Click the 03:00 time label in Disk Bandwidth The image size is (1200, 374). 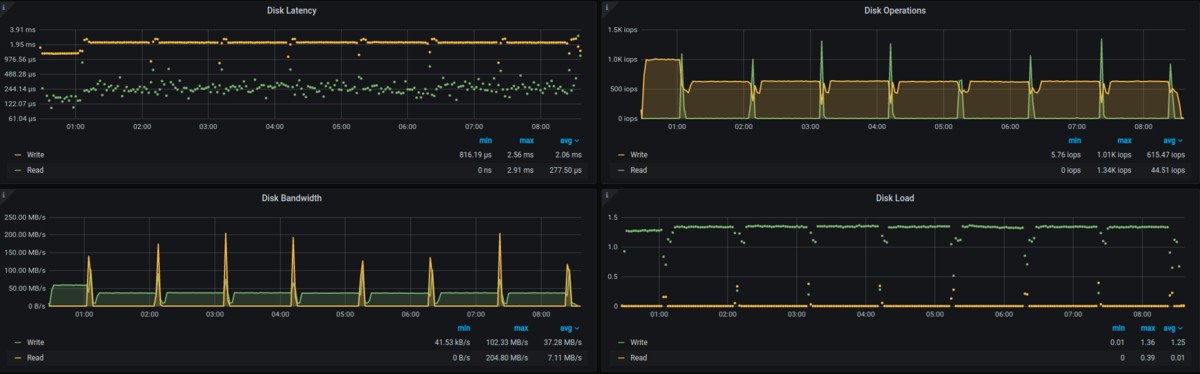(214, 314)
